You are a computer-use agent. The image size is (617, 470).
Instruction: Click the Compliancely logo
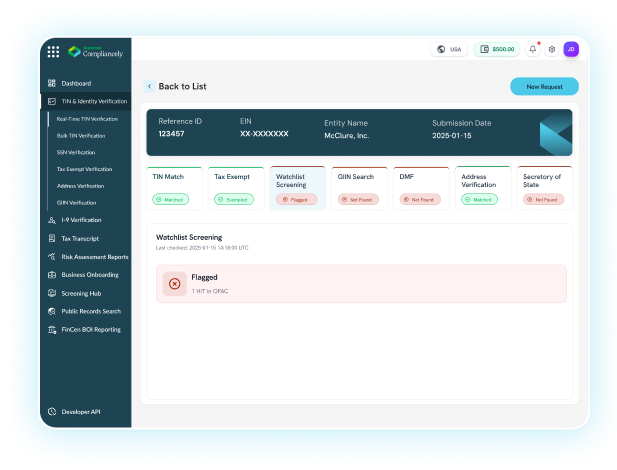[95, 52]
